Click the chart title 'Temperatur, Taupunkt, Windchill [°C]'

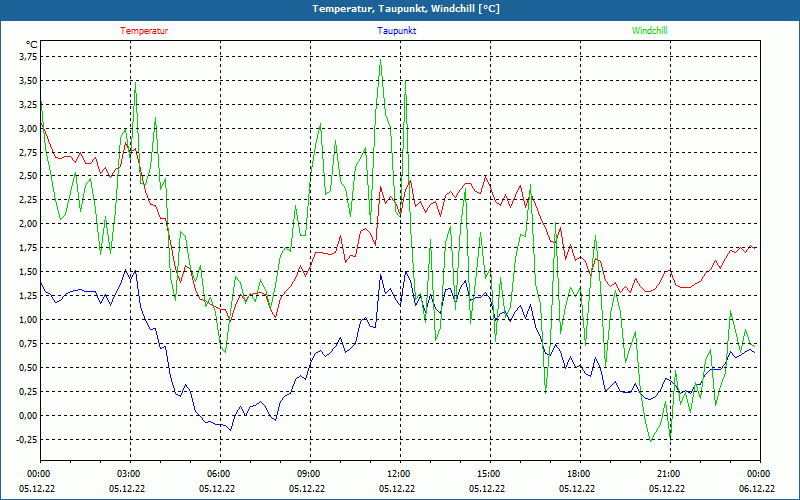tap(406, 9)
